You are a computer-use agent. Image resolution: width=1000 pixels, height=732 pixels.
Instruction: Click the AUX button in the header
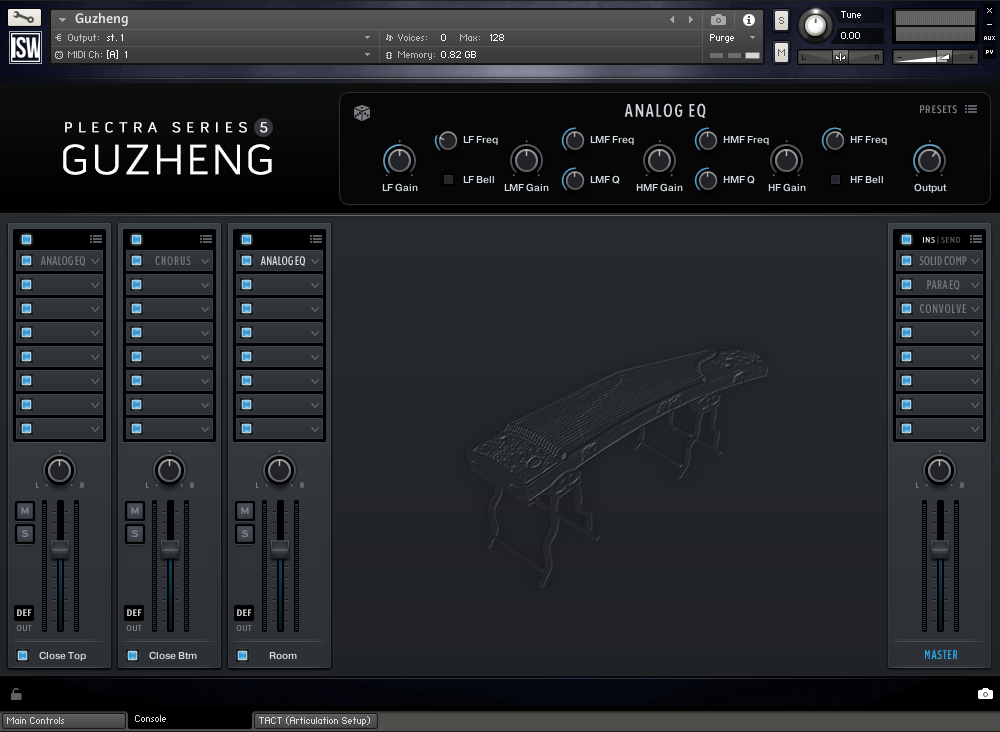click(990, 40)
